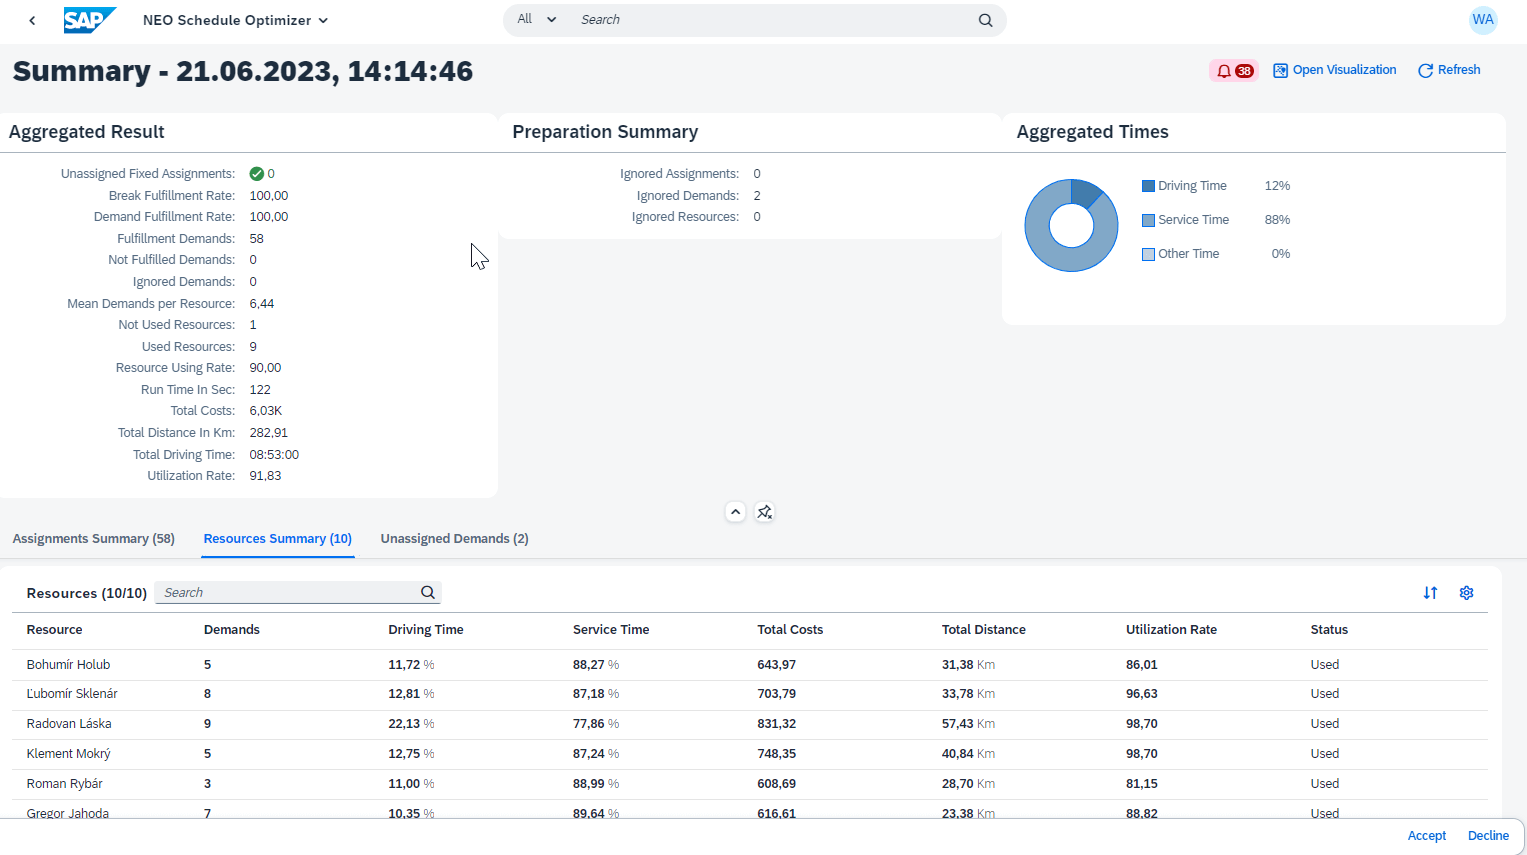Click Open Visualization
This screenshot has width=1527, height=855.
(1334, 70)
